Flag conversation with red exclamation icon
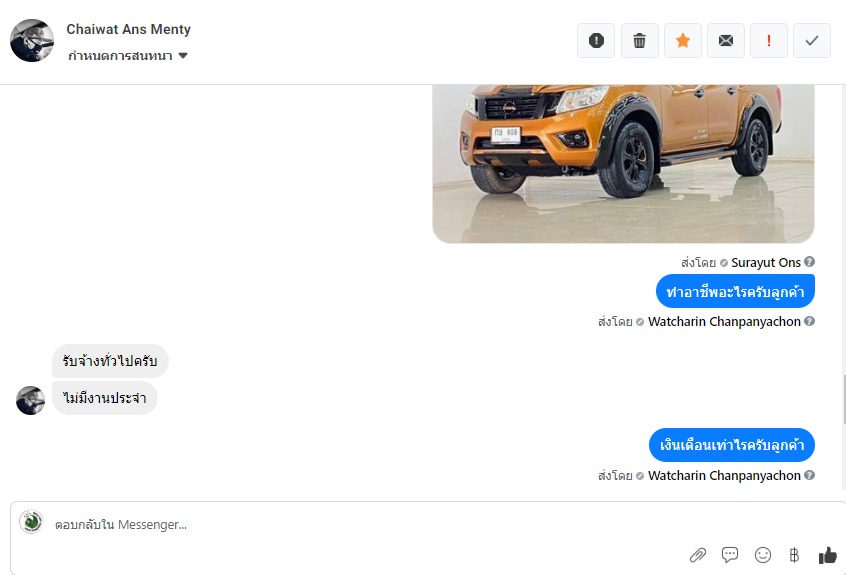The height and width of the screenshot is (575, 846). tap(768, 40)
